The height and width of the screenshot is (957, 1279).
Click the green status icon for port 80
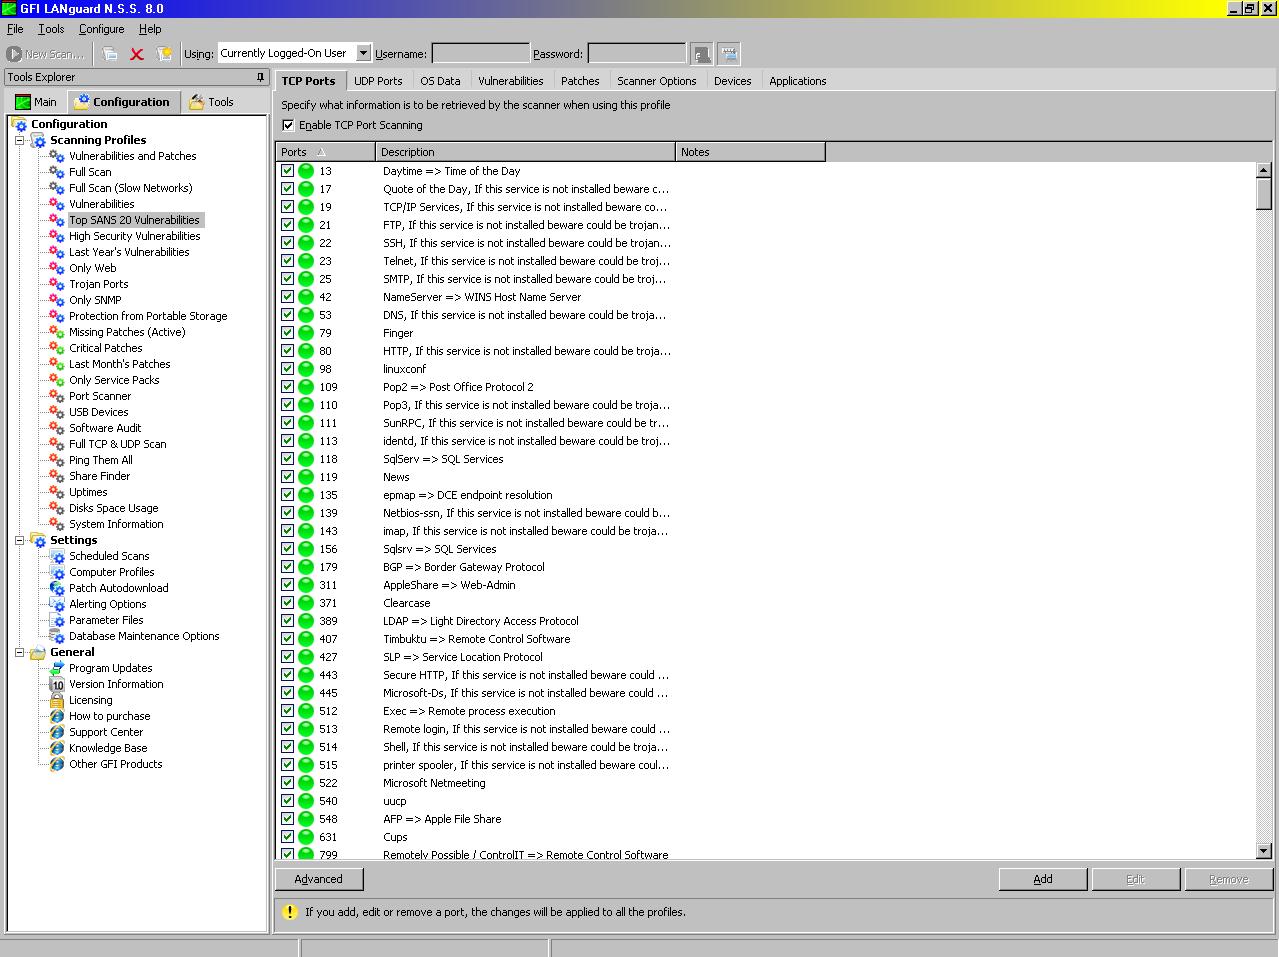coord(306,351)
